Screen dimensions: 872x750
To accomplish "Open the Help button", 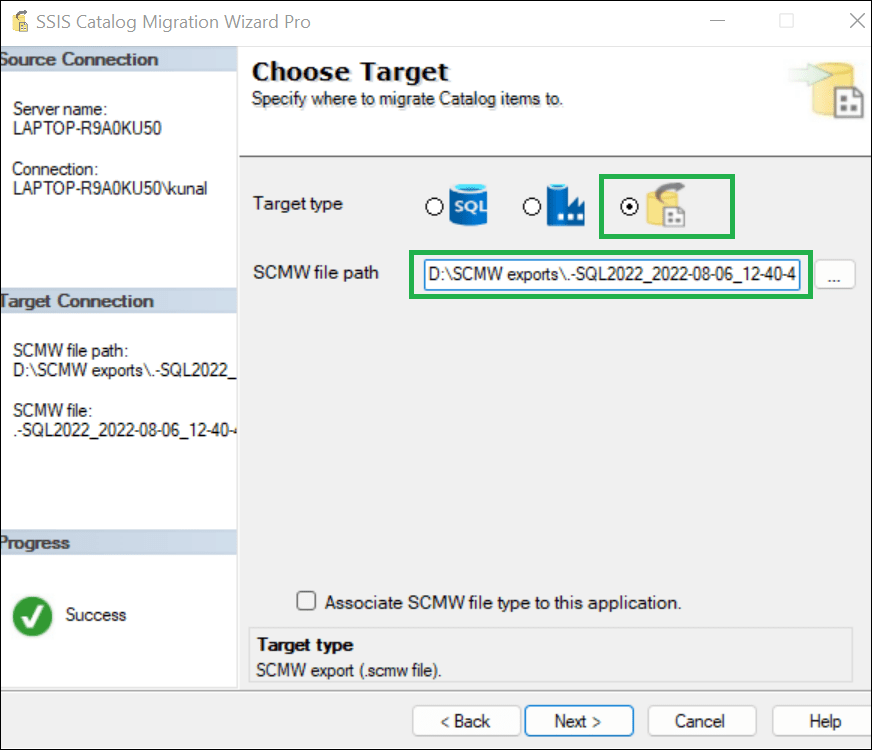I will (824, 721).
